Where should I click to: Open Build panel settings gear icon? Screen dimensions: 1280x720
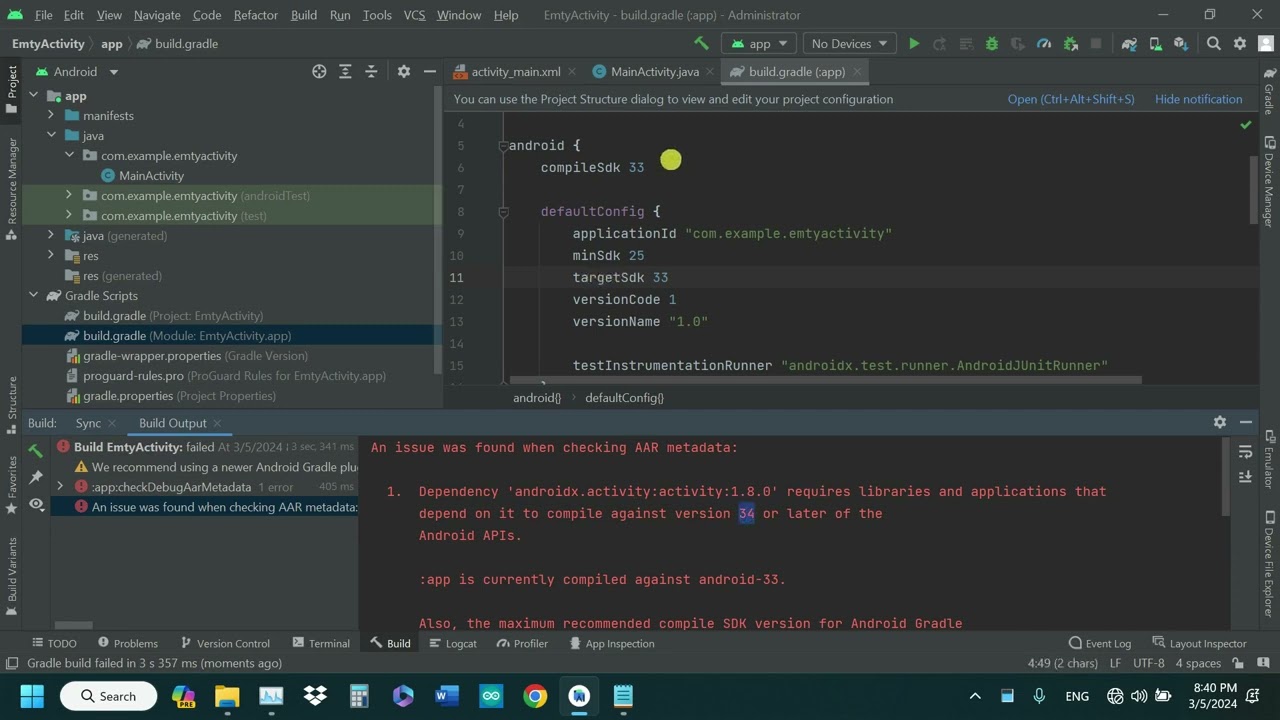click(1220, 422)
